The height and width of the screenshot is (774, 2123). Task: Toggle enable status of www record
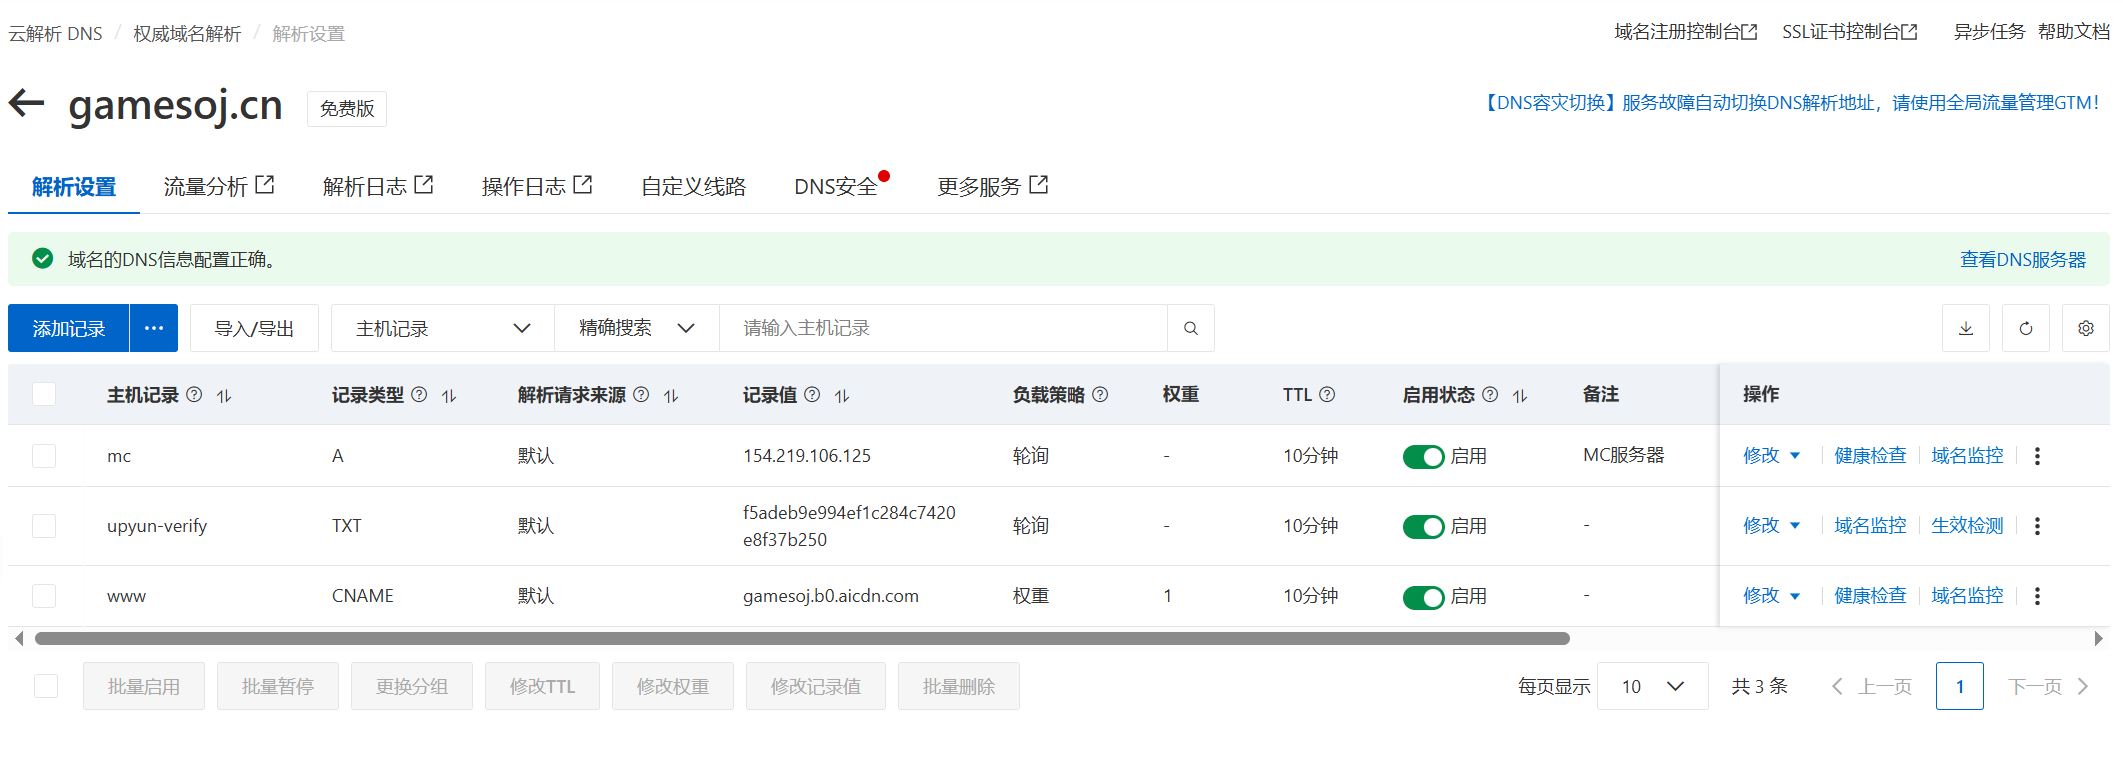tap(1423, 597)
